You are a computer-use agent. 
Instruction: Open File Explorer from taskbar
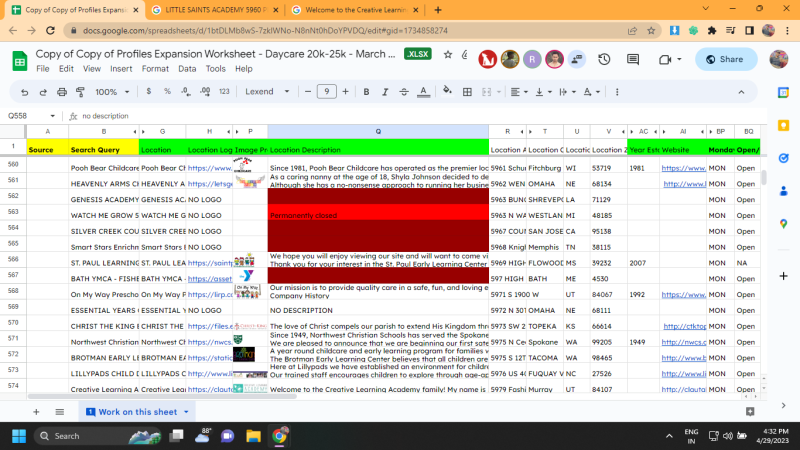pos(253,436)
